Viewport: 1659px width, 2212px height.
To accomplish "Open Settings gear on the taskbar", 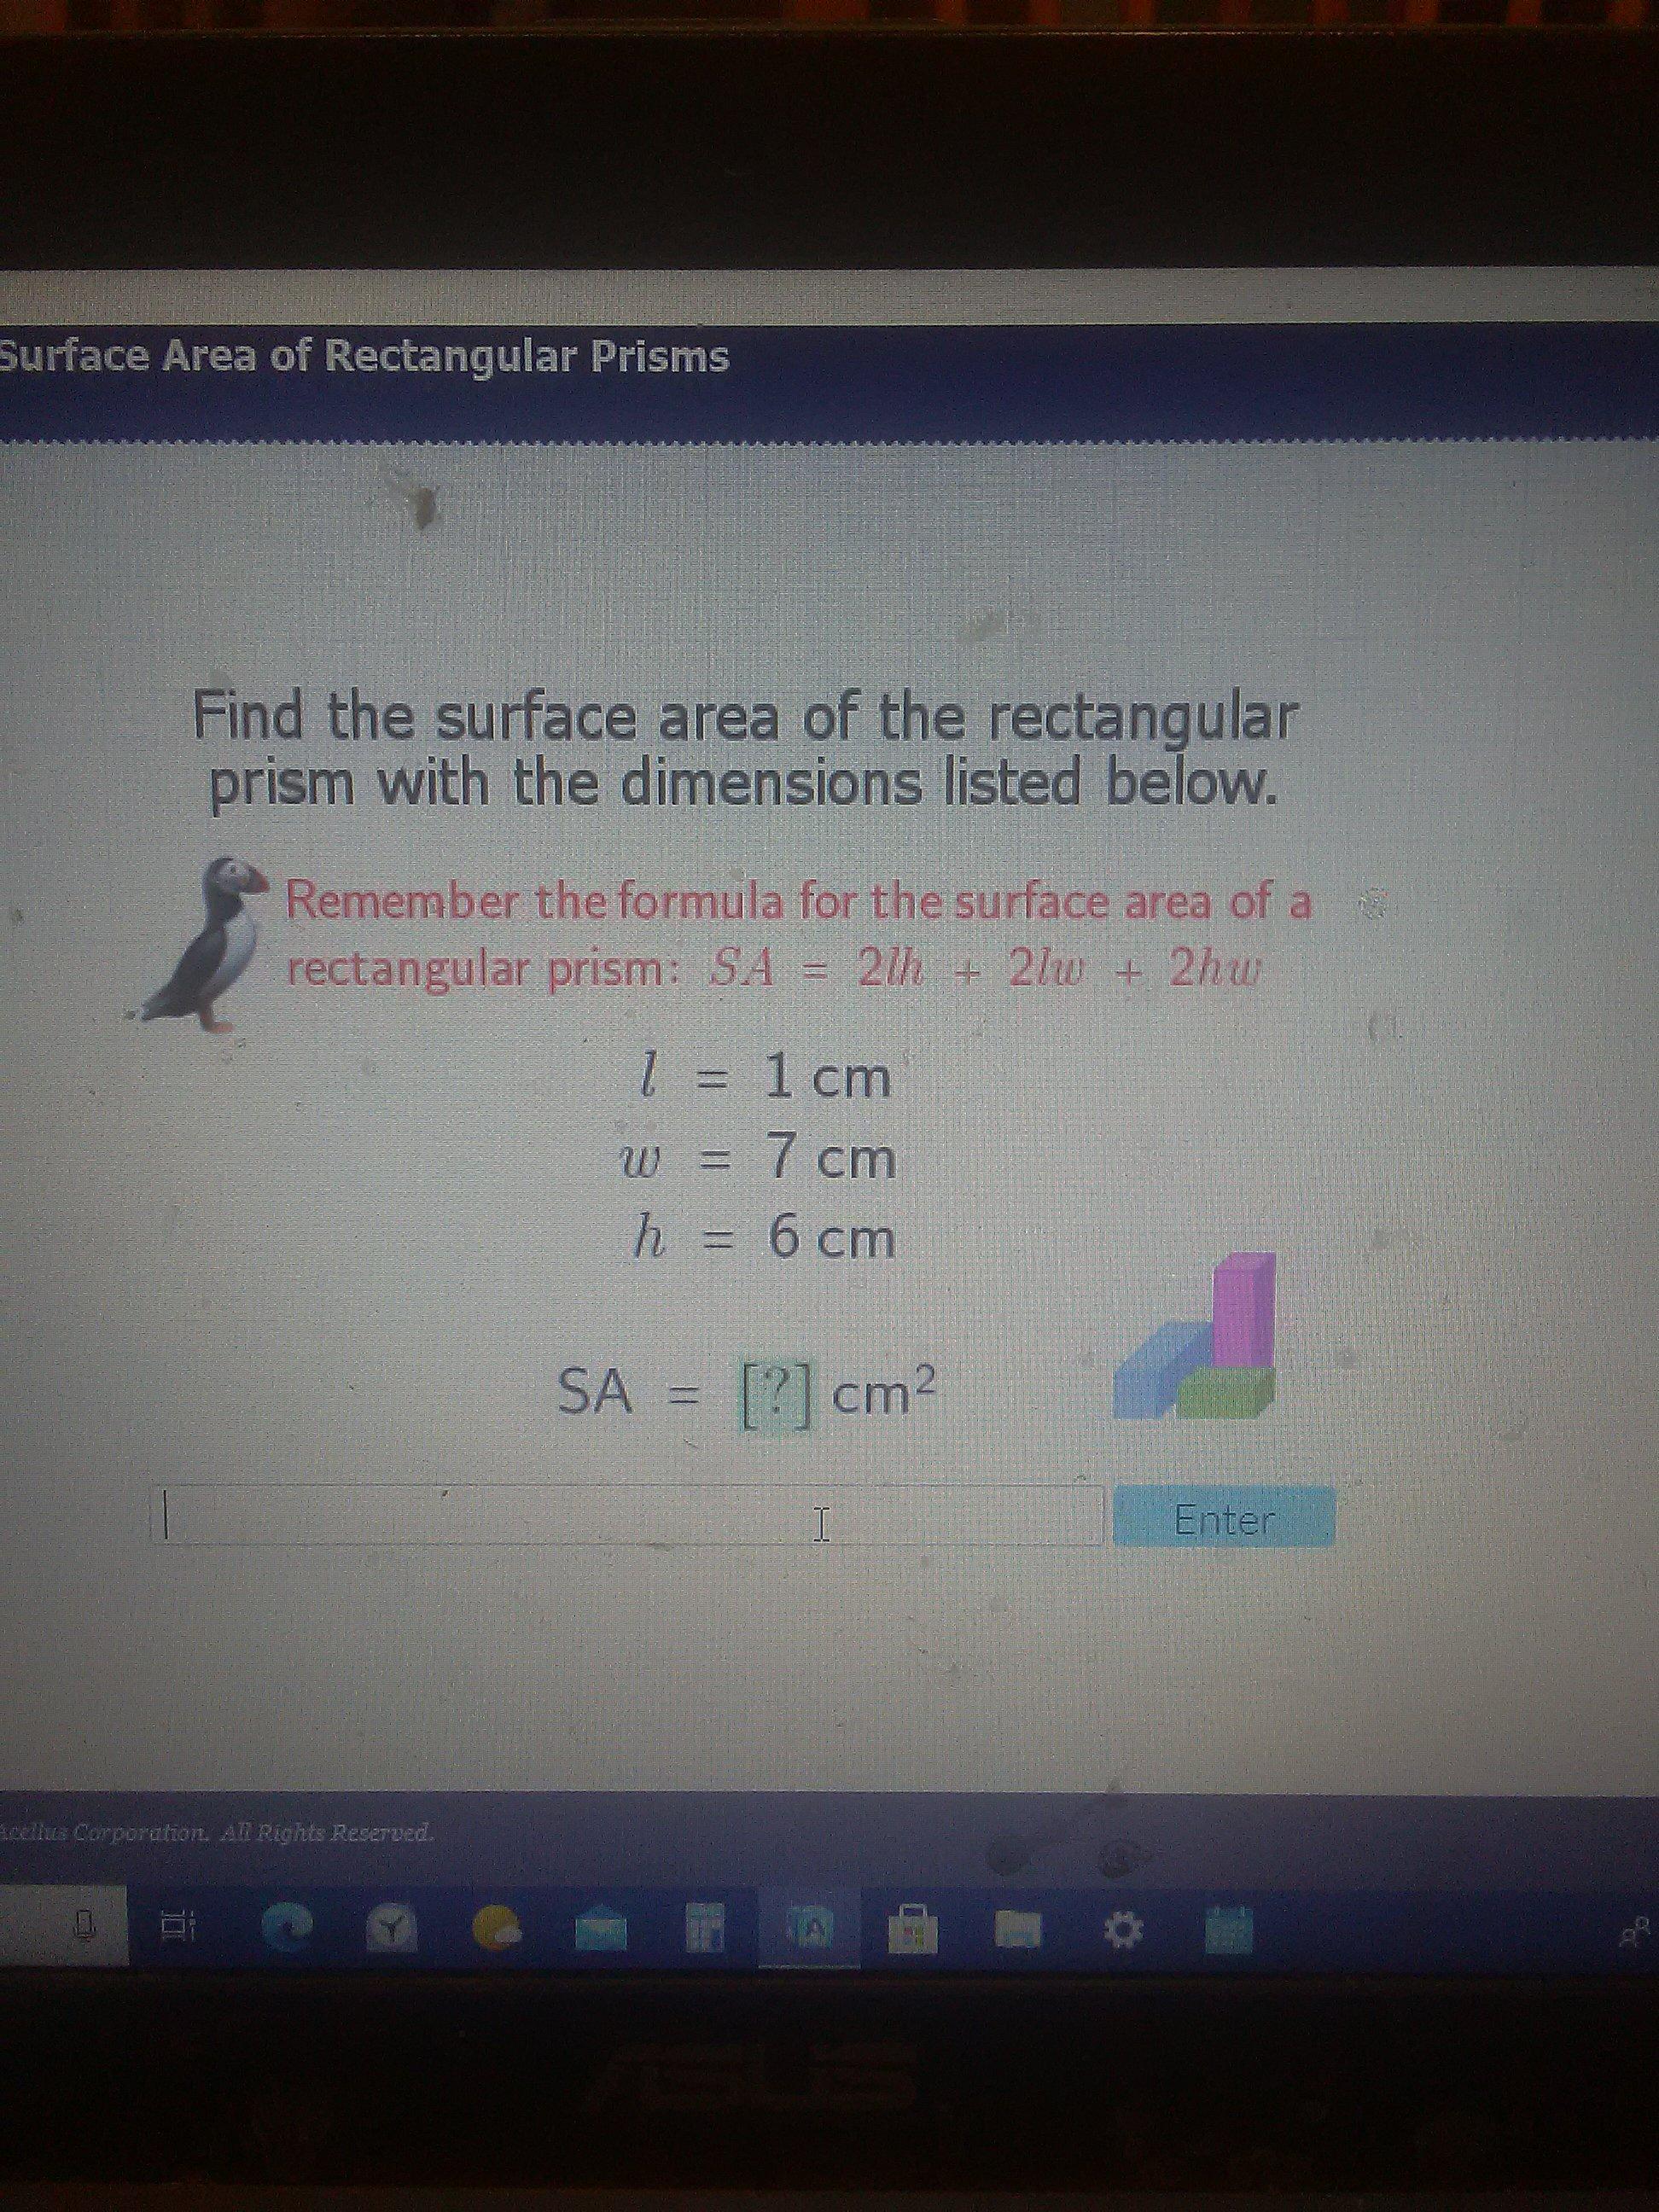I will click(x=1122, y=1929).
